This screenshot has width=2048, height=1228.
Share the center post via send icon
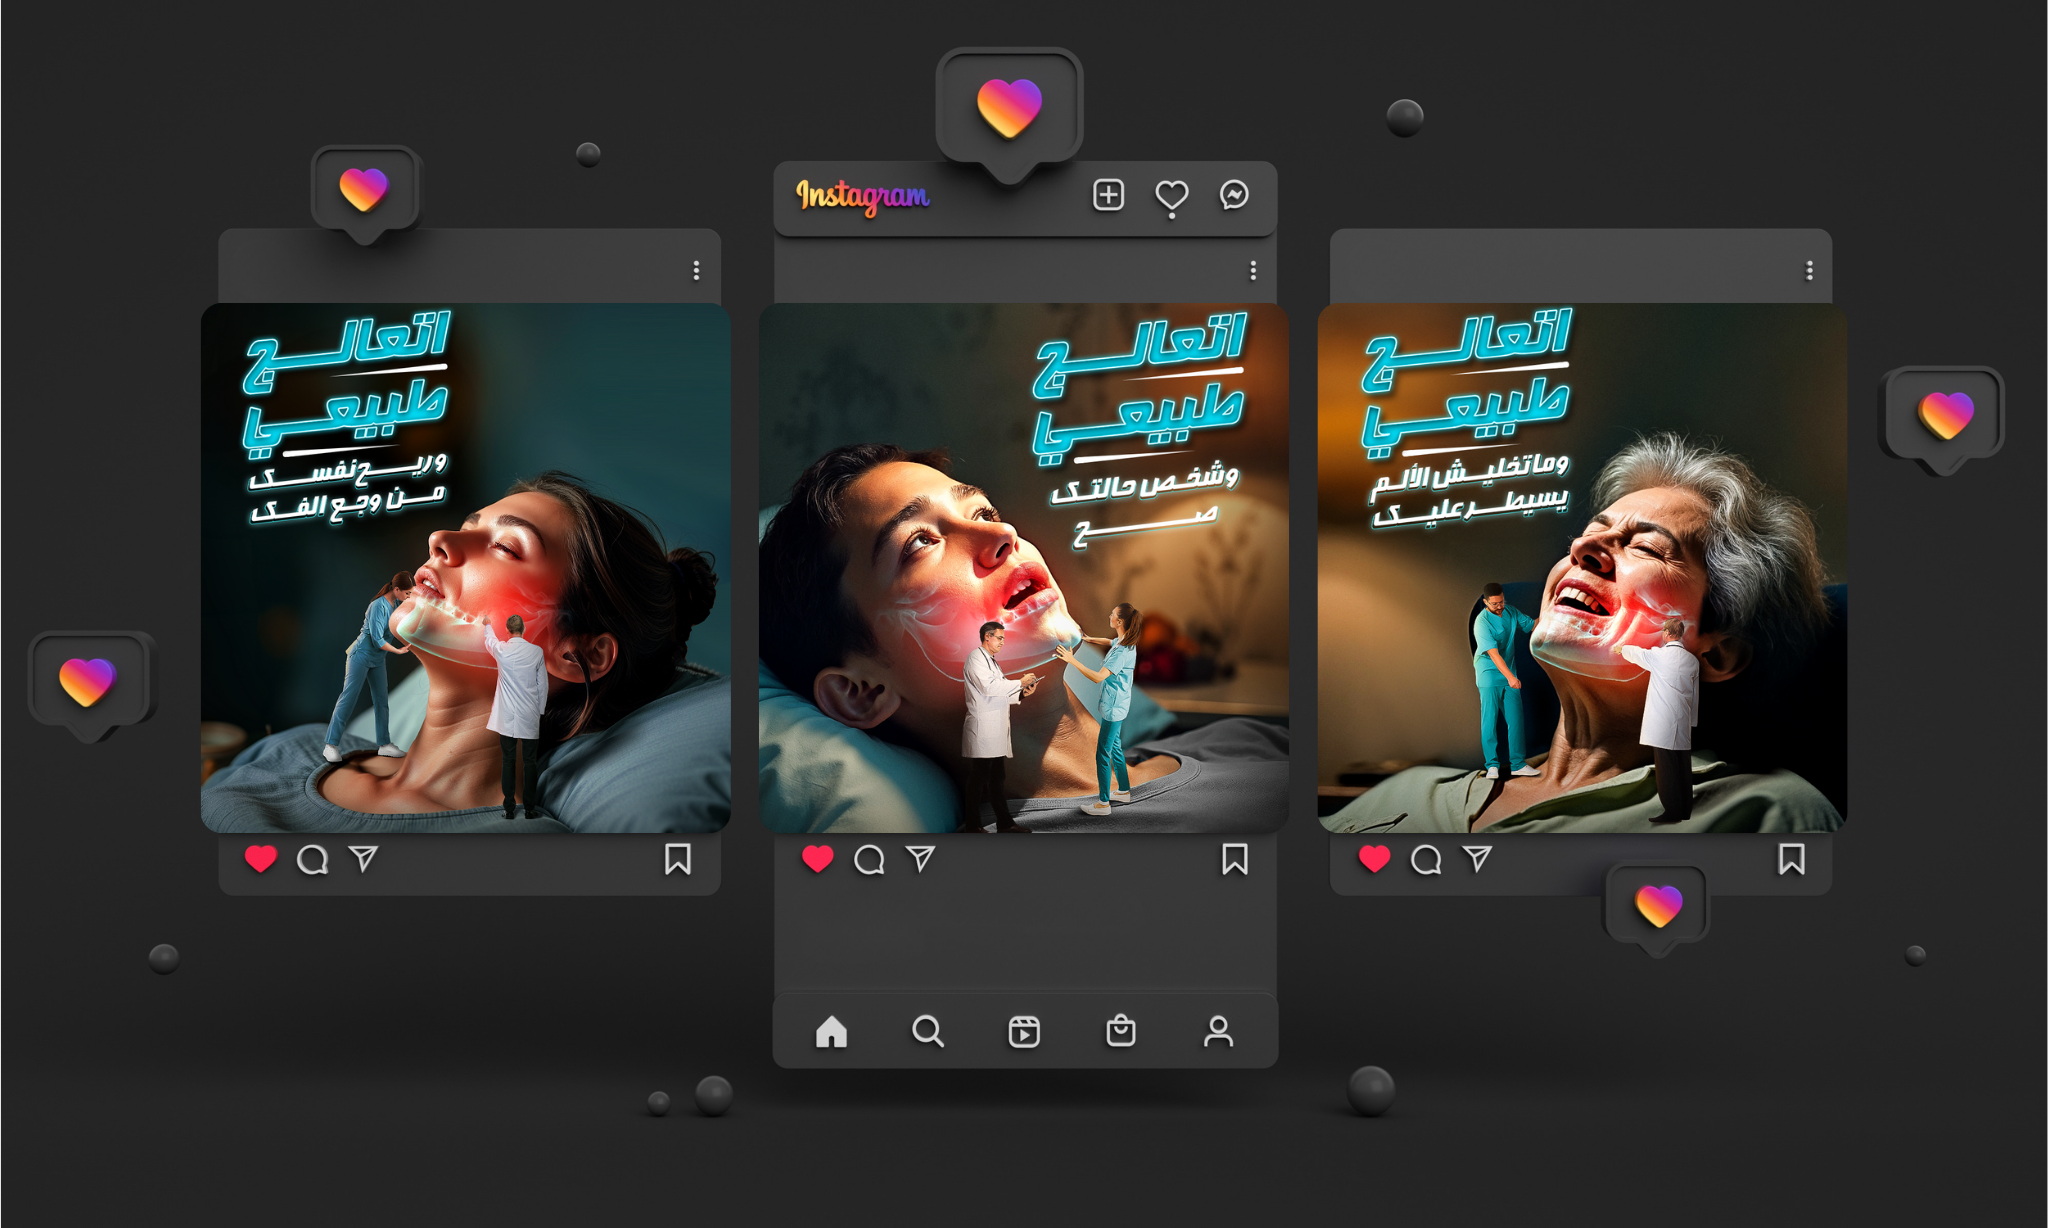pyautogui.click(x=921, y=859)
